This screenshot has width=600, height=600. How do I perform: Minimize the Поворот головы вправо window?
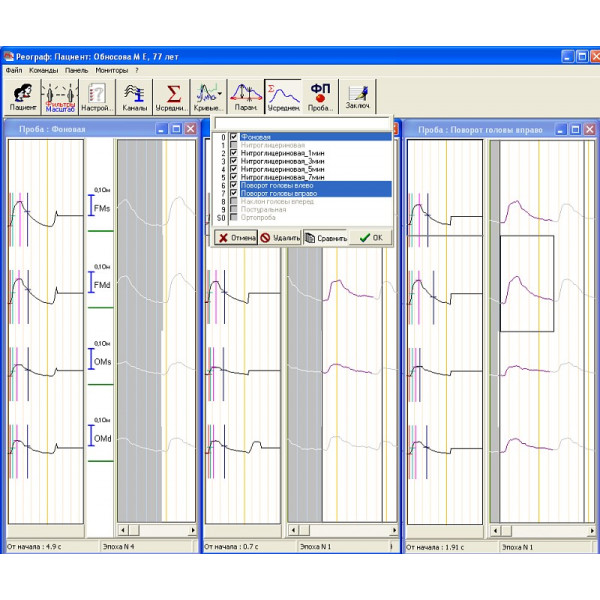pyautogui.click(x=560, y=130)
